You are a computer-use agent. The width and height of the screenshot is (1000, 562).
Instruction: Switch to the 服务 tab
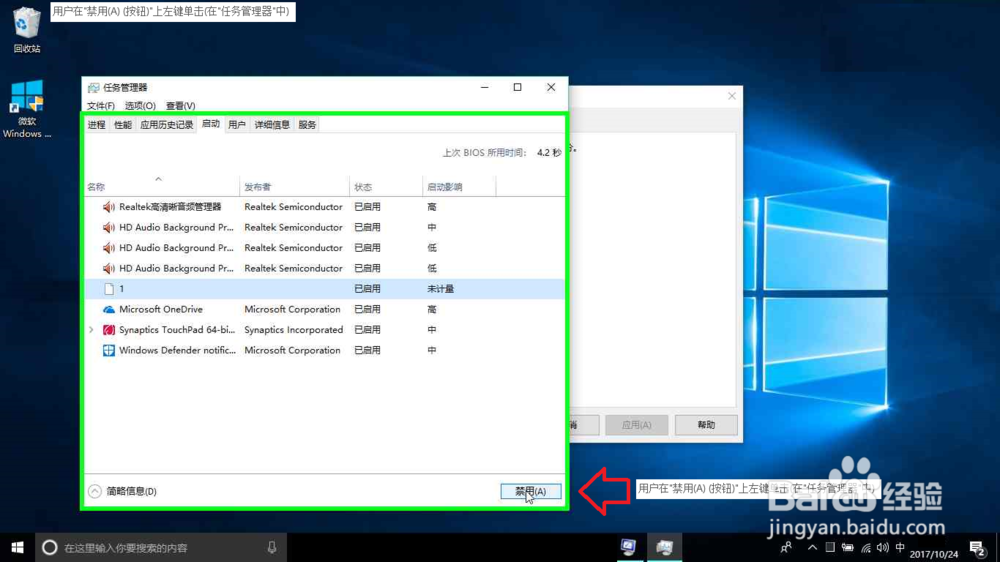[x=307, y=125]
